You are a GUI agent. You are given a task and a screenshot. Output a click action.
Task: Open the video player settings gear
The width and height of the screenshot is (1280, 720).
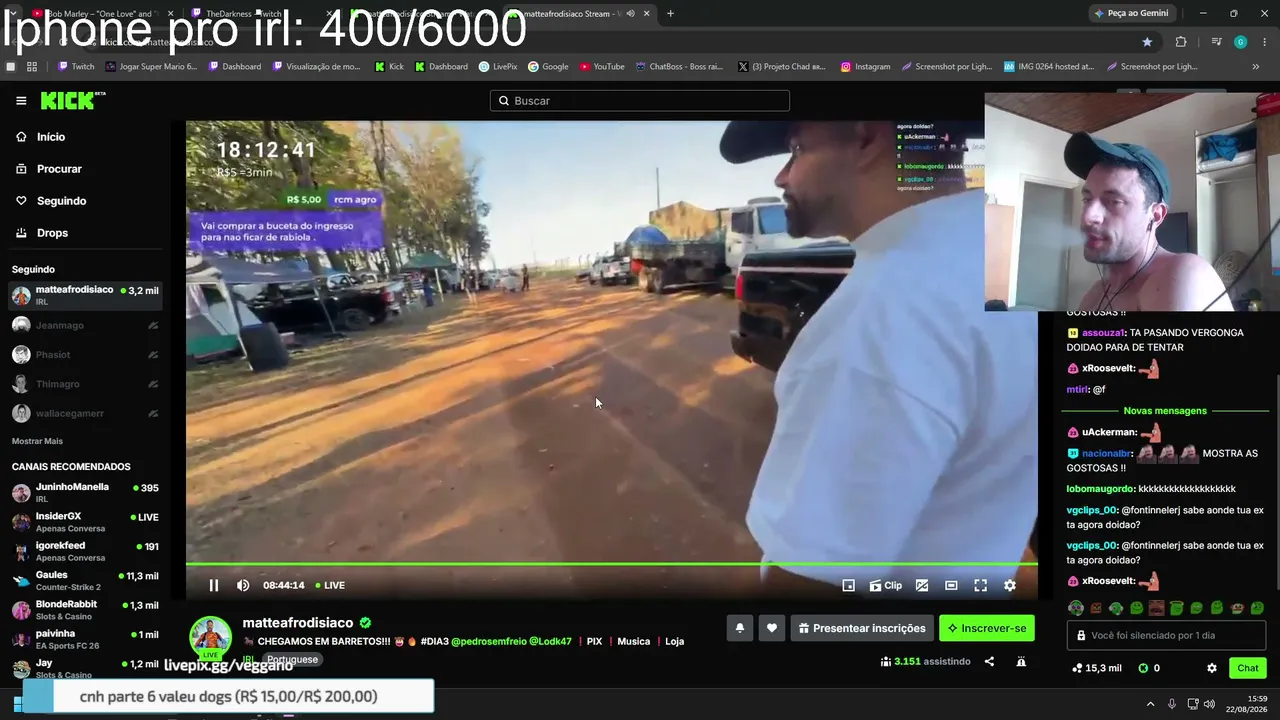tap(1010, 586)
